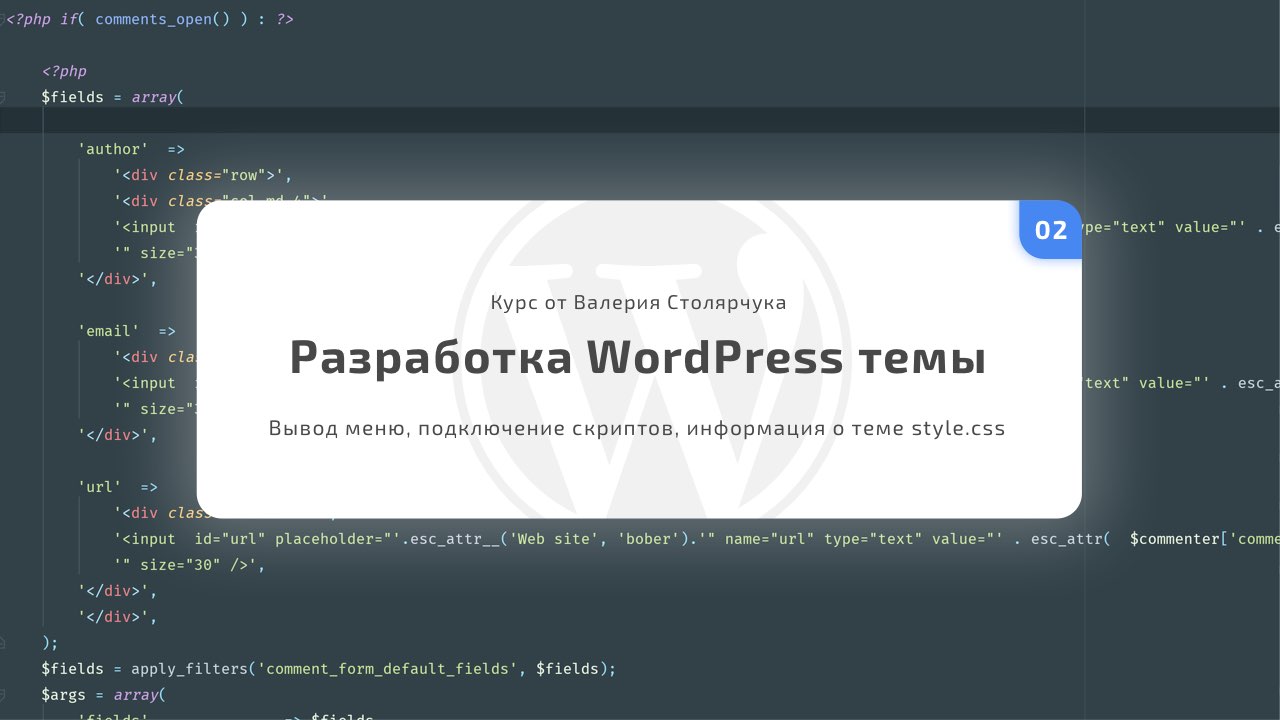Select the blue "02" episode badge
Viewport: 1280px width, 720px height.
coord(1050,230)
